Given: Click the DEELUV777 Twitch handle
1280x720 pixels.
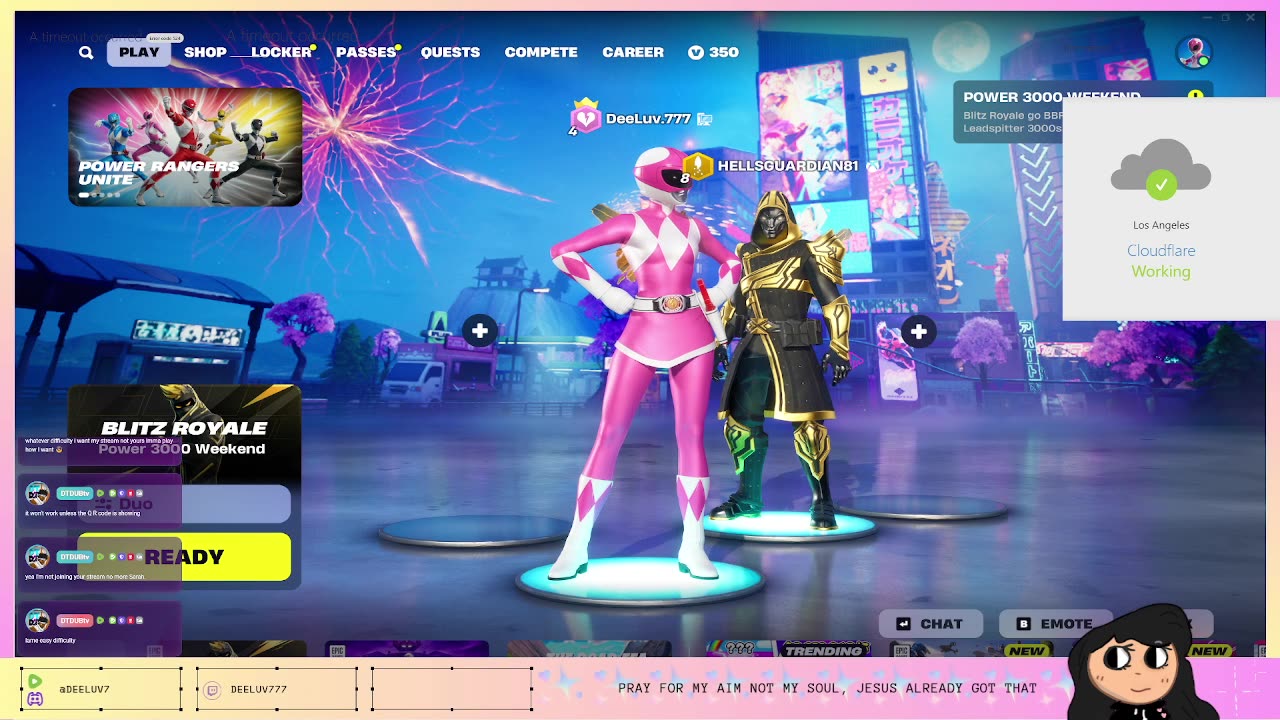Looking at the screenshot, I should tap(259, 690).
